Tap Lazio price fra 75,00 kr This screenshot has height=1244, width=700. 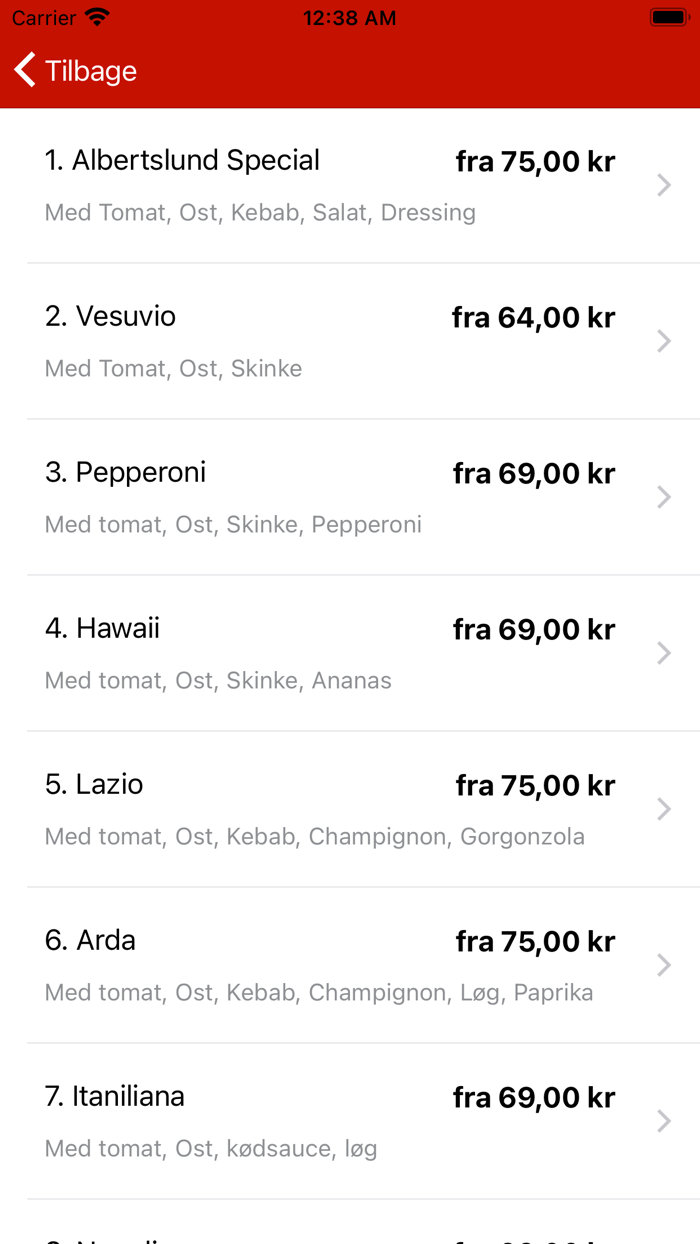(x=535, y=786)
